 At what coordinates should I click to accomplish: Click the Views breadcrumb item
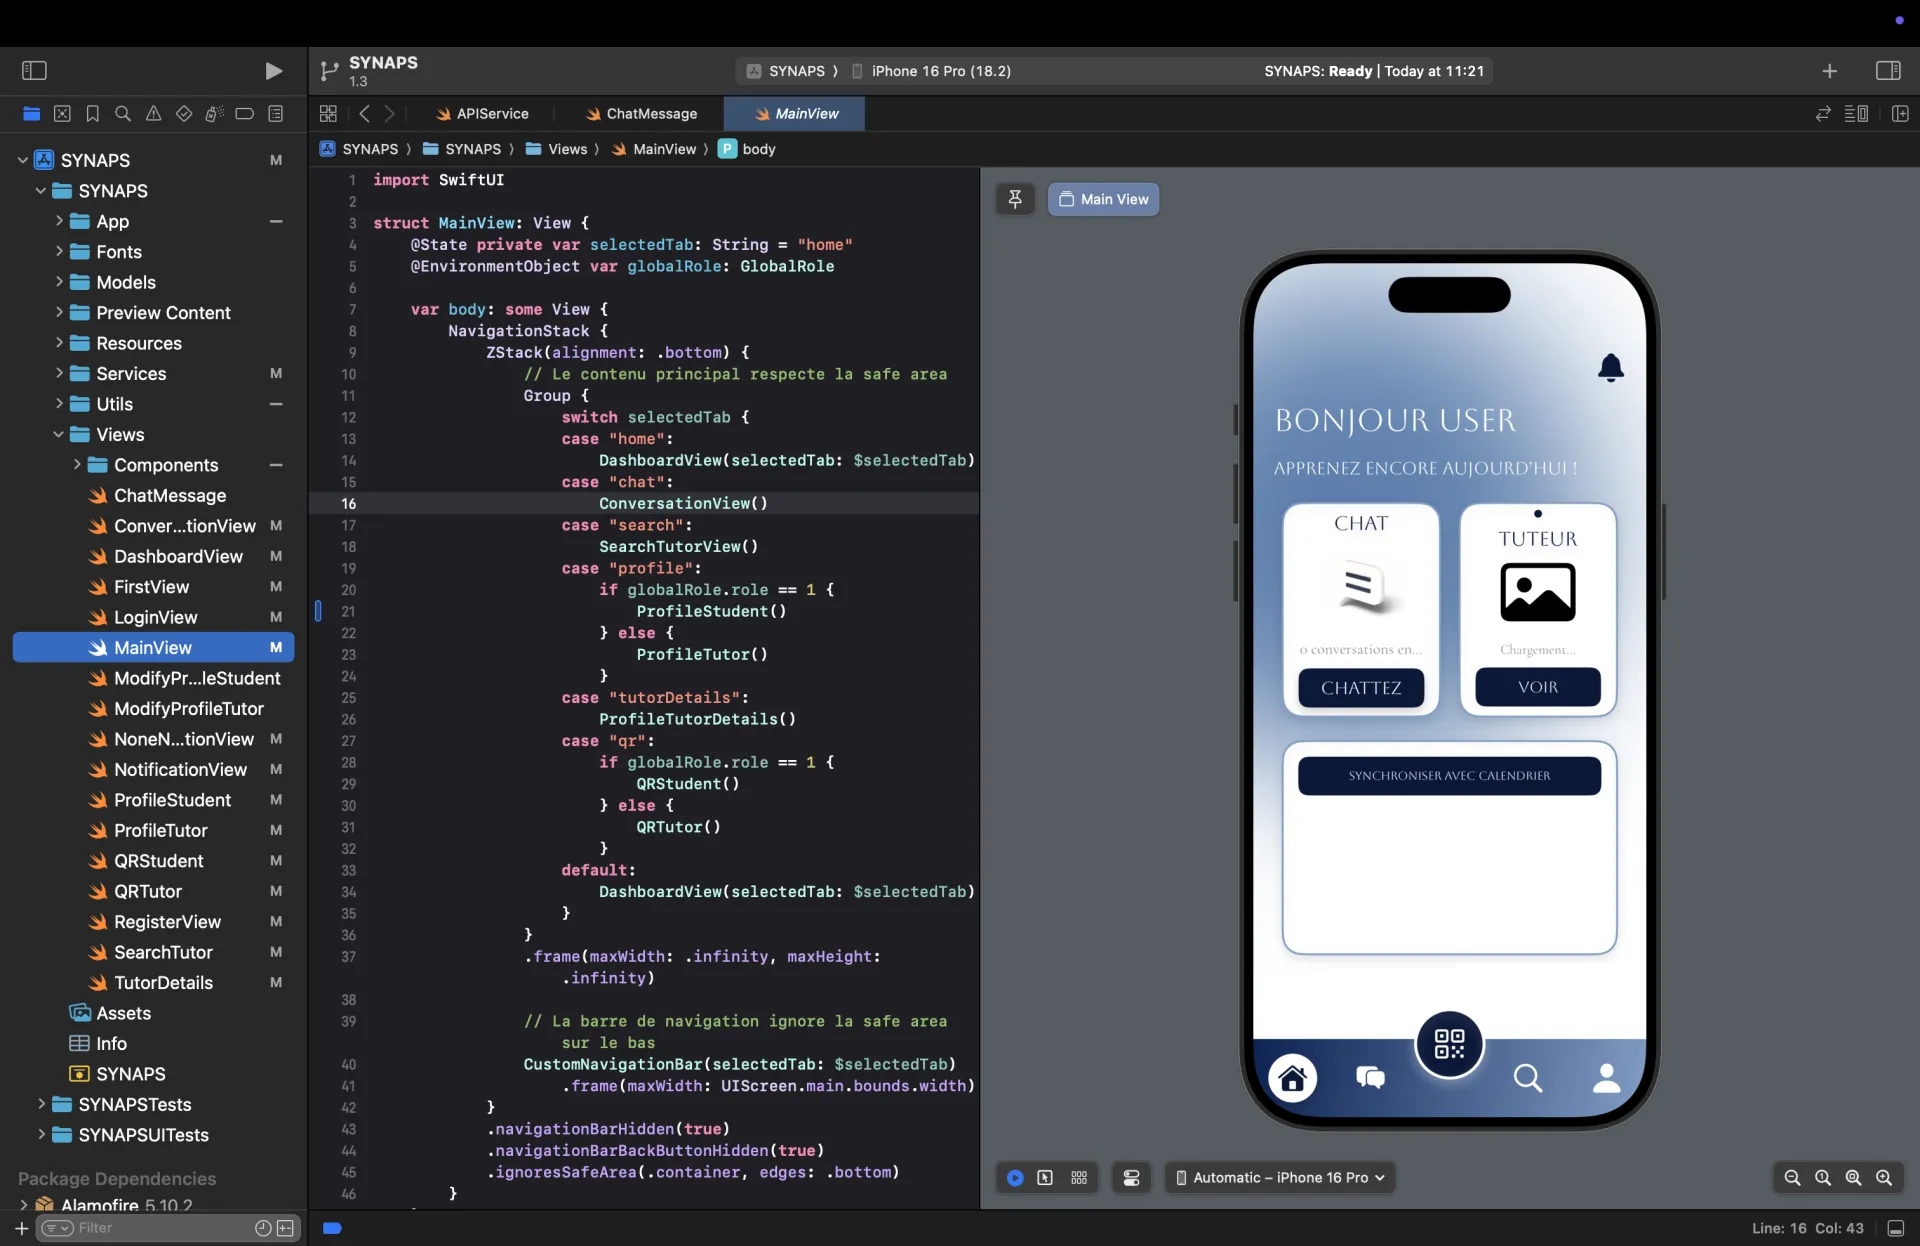[x=556, y=149]
